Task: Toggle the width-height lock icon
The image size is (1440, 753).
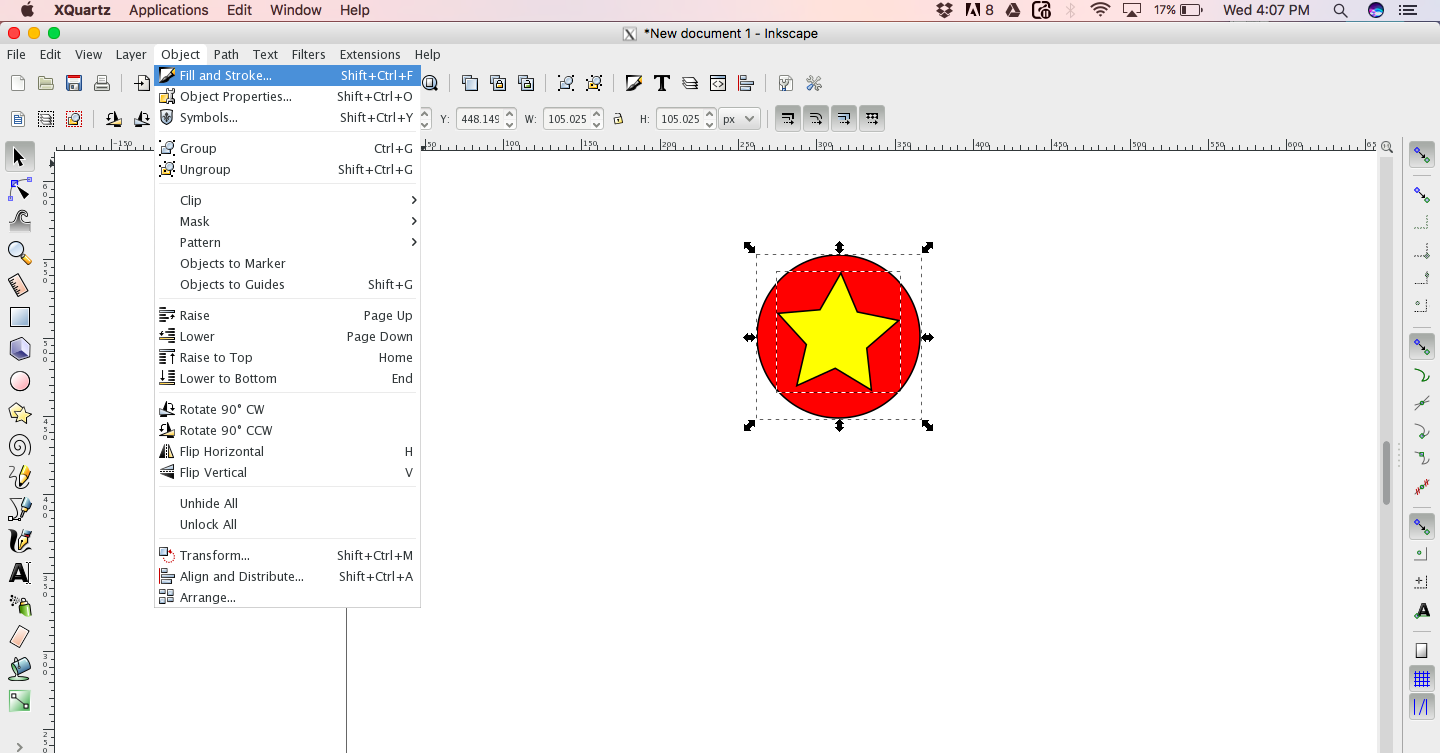Action: click(618, 119)
